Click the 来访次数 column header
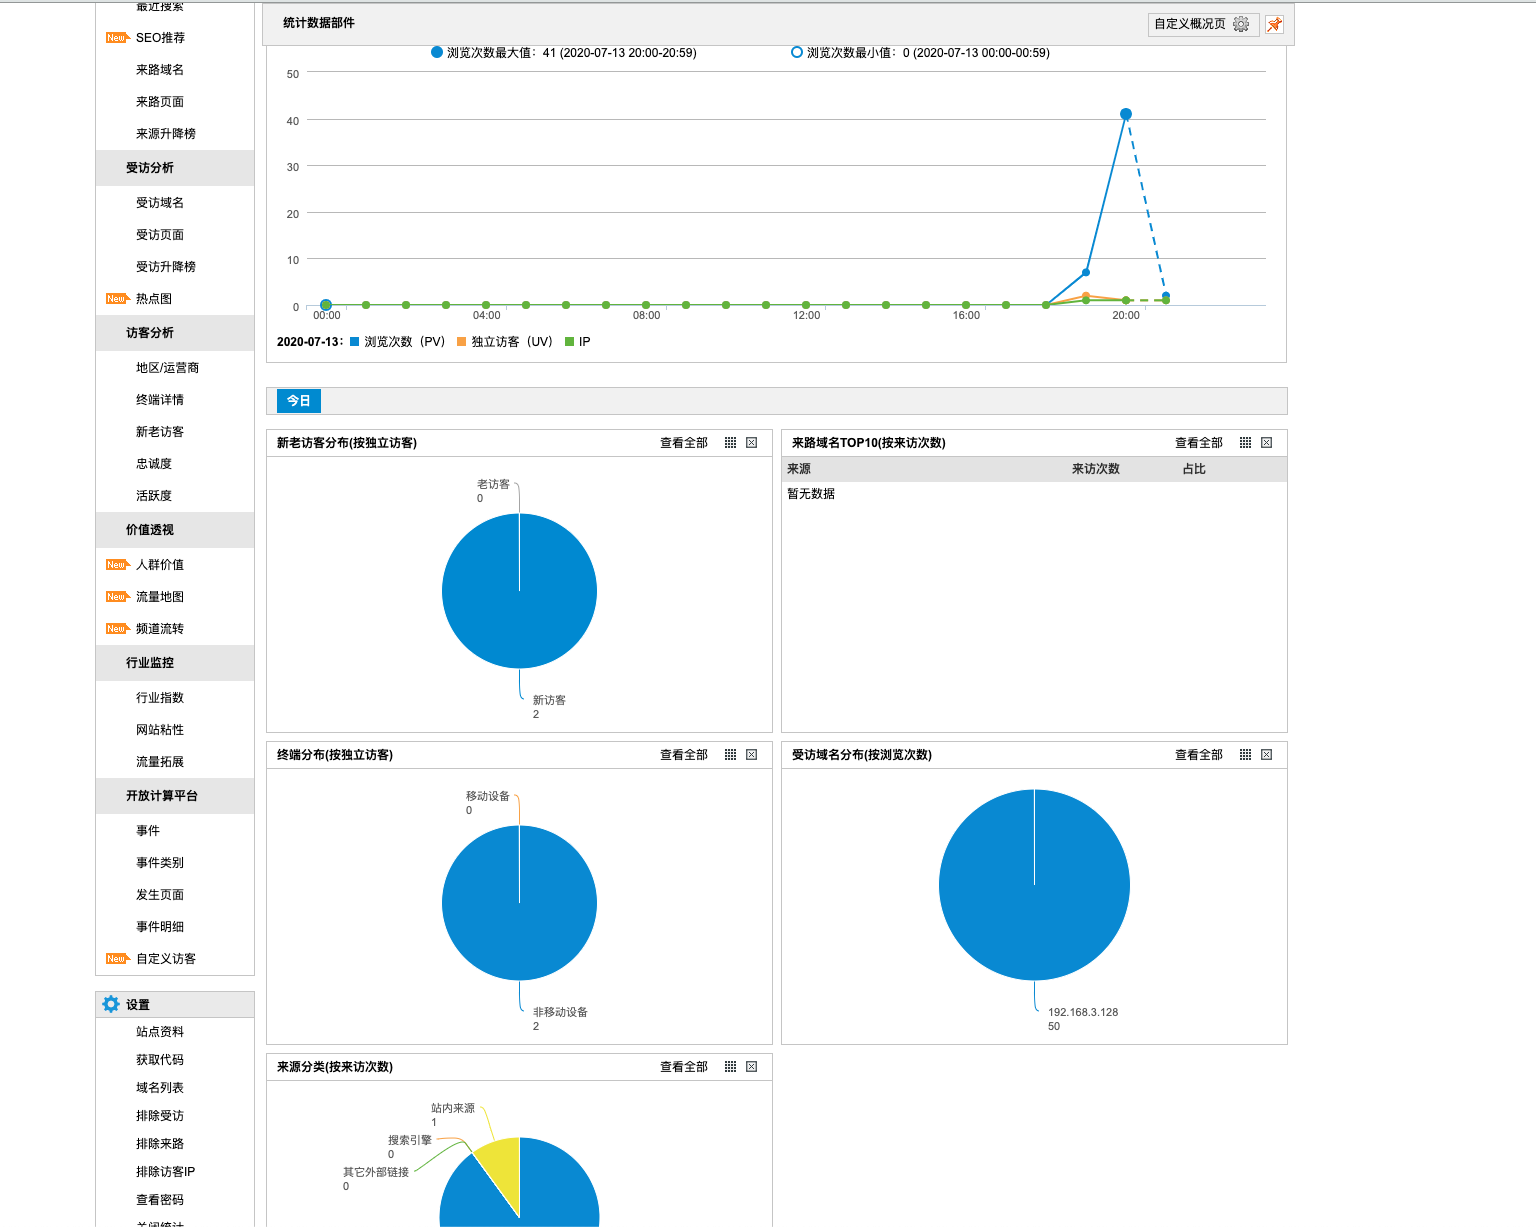Viewport: 1536px width, 1227px height. coord(1096,469)
